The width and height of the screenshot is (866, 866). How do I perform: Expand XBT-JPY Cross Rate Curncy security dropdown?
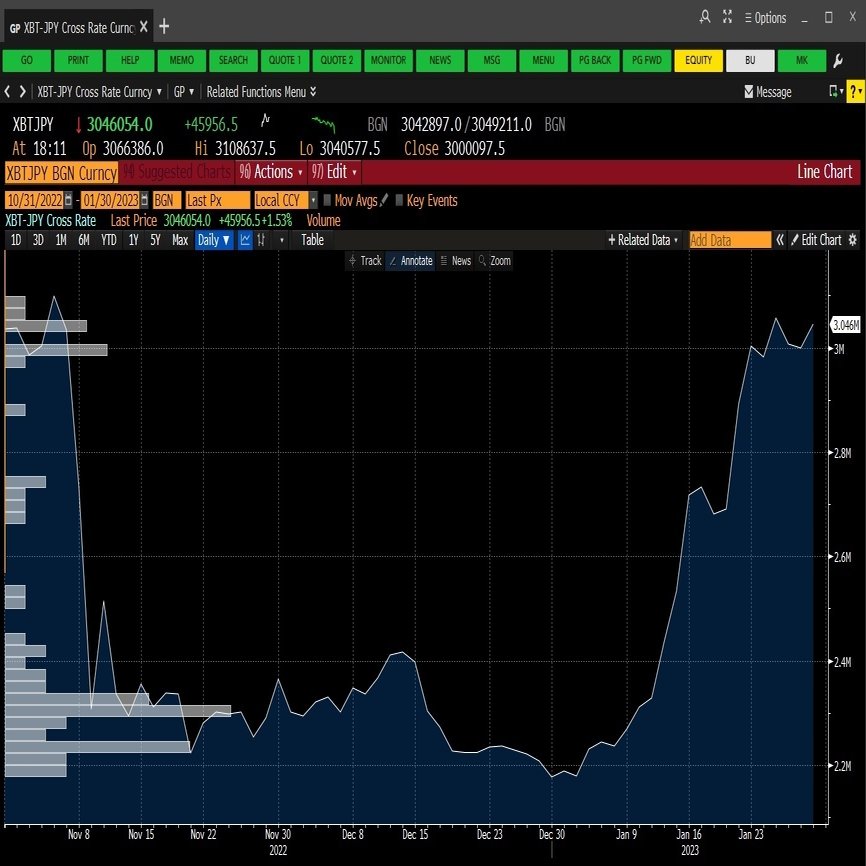99,92
